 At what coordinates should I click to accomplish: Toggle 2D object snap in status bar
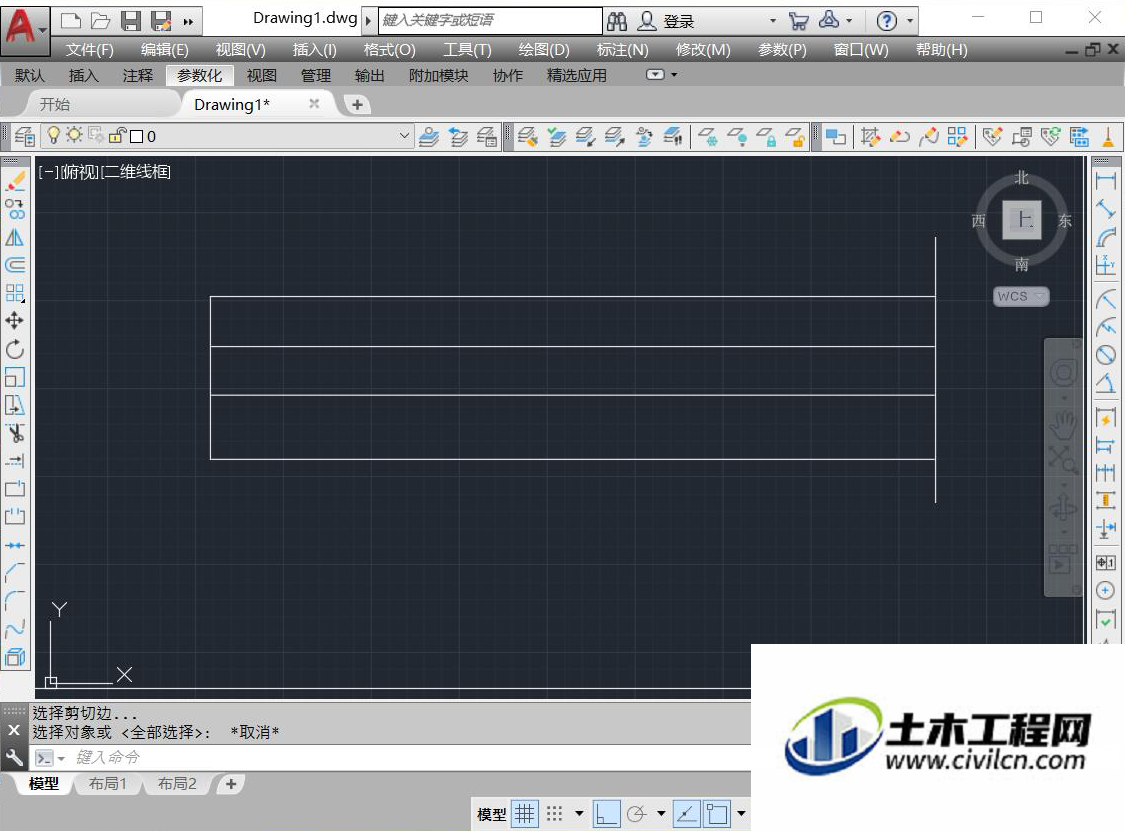(x=717, y=814)
